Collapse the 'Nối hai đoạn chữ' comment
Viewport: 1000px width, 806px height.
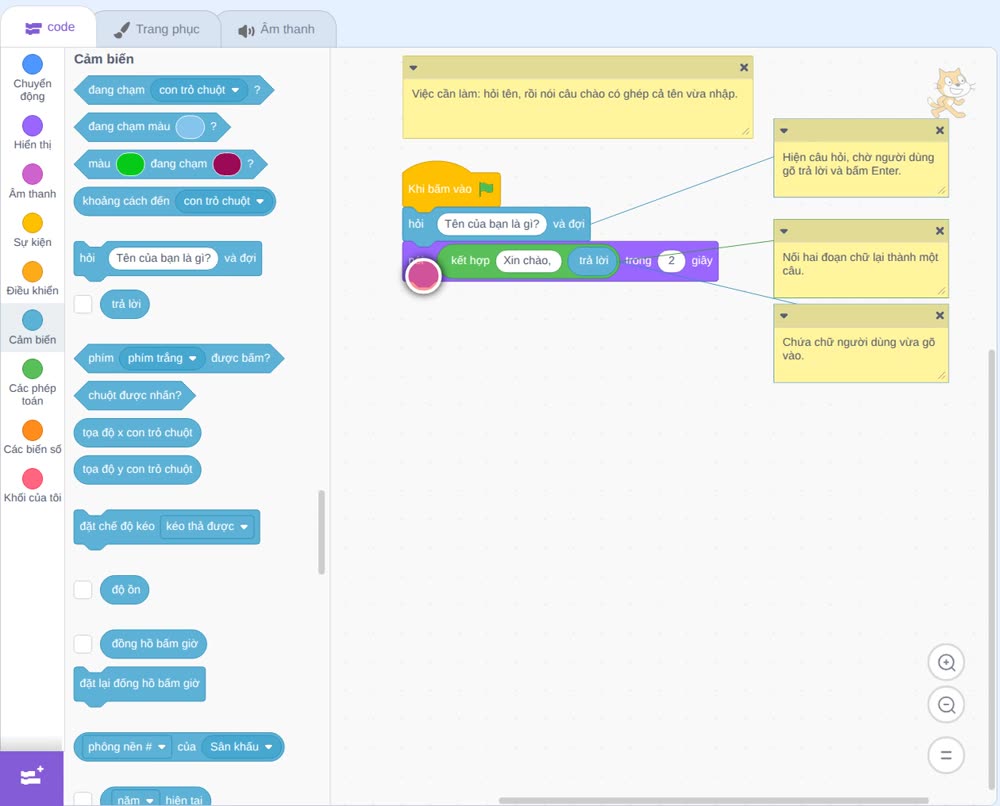pos(784,231)
